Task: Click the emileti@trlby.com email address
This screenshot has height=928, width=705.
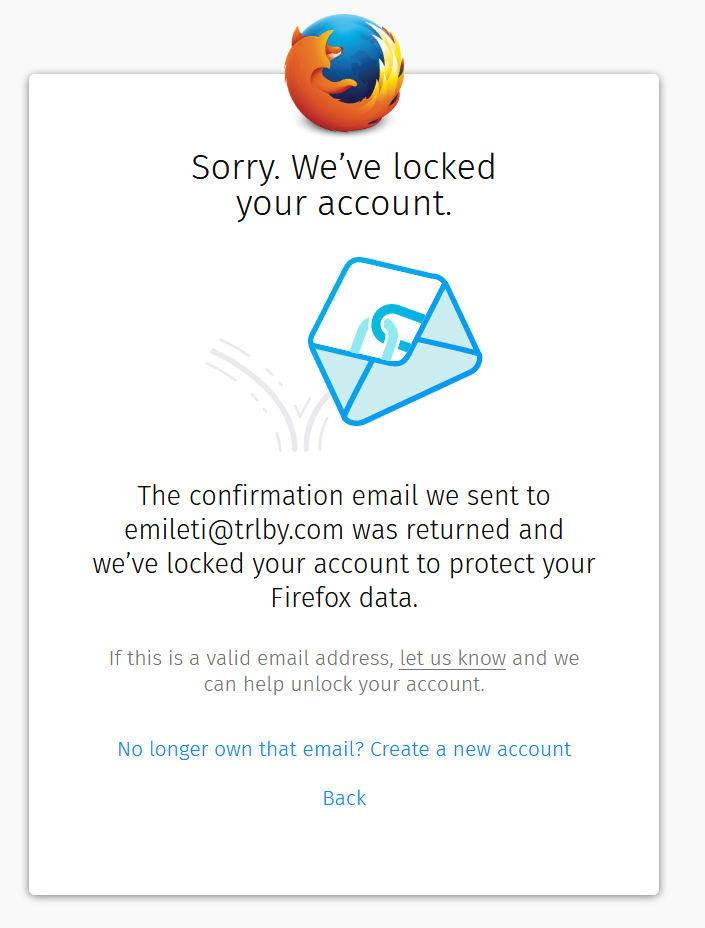Action: 235,529
